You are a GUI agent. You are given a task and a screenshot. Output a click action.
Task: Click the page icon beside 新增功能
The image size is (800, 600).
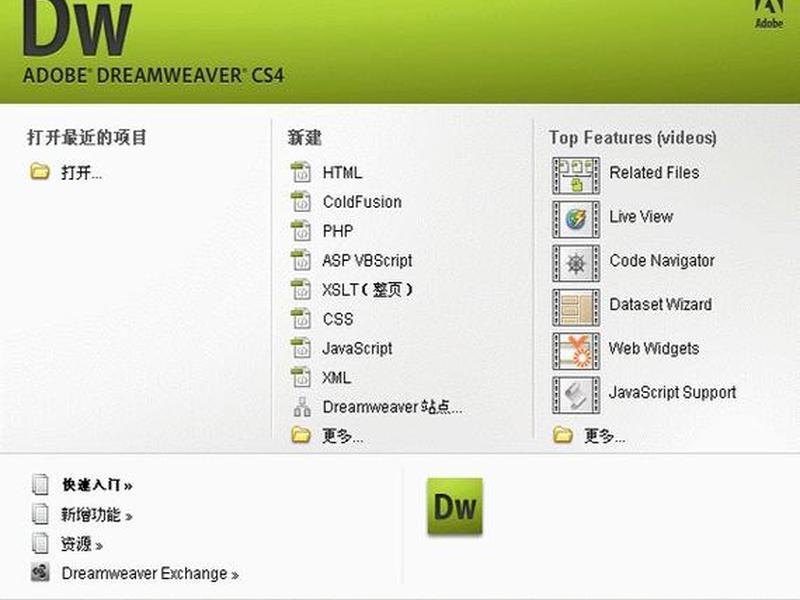pyautogui.click(x=40, y=514)
